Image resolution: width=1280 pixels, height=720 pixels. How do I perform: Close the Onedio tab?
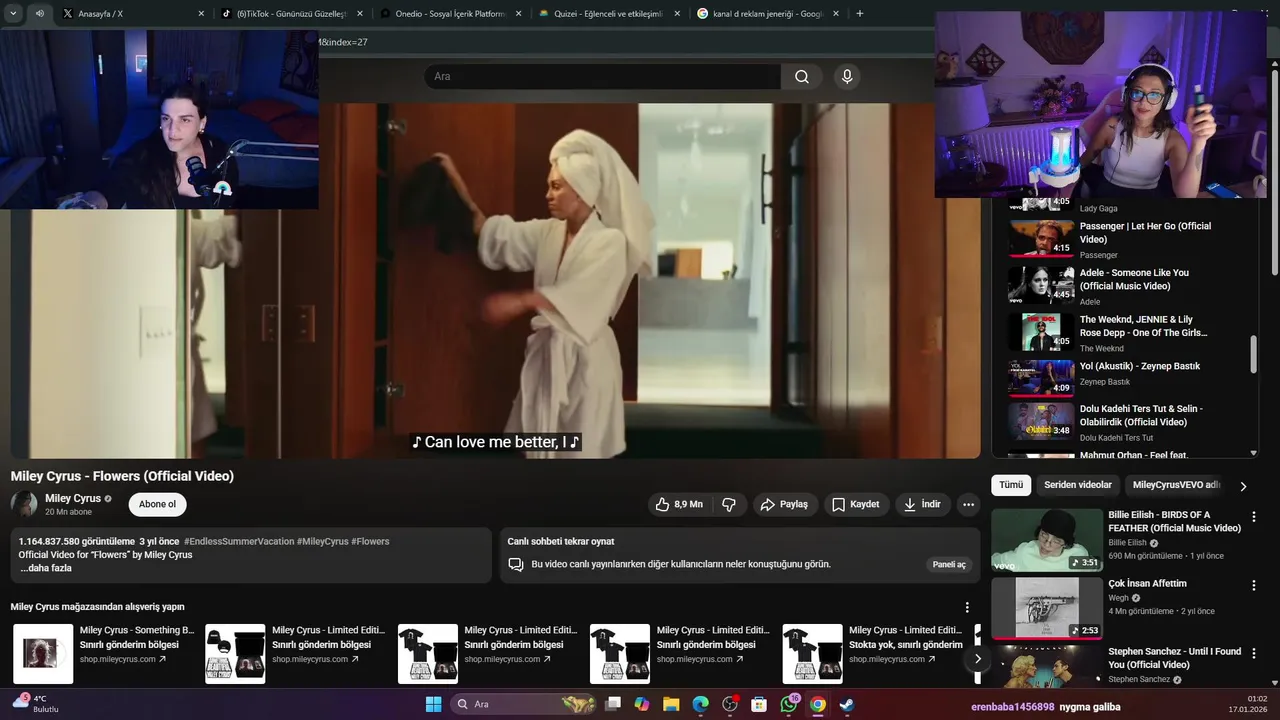(x=519, y=14)
